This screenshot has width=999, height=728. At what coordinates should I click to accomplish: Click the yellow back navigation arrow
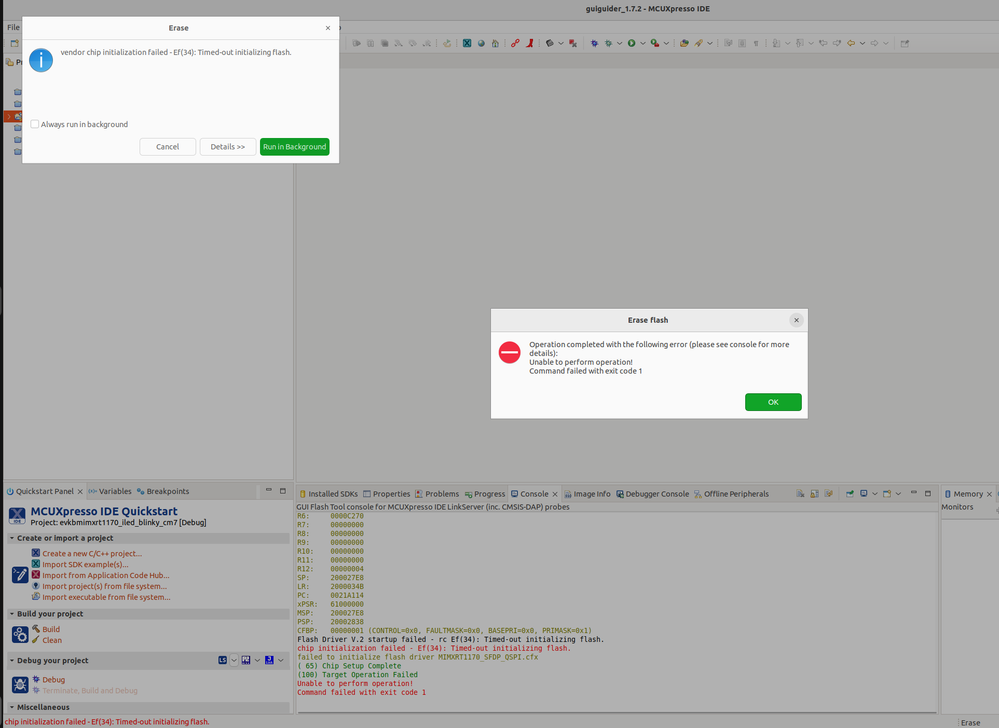[851, 43]
